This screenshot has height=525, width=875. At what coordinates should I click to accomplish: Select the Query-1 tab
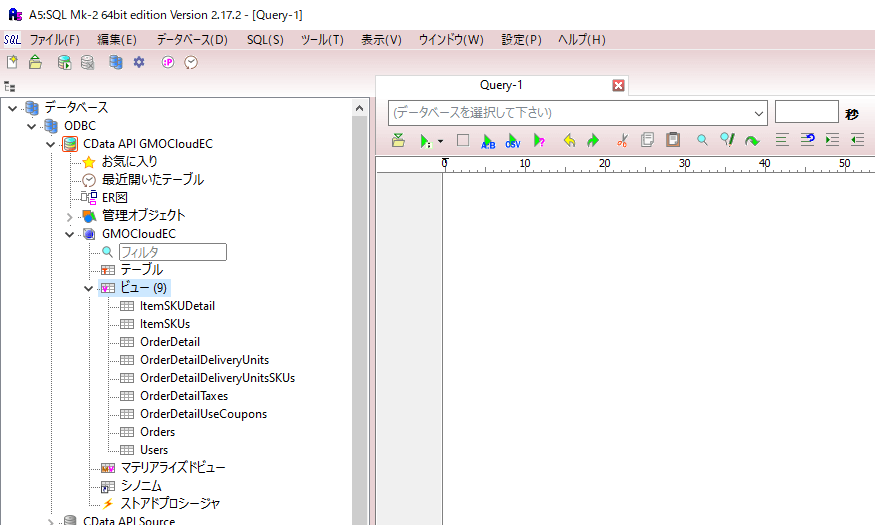[501, 85]
